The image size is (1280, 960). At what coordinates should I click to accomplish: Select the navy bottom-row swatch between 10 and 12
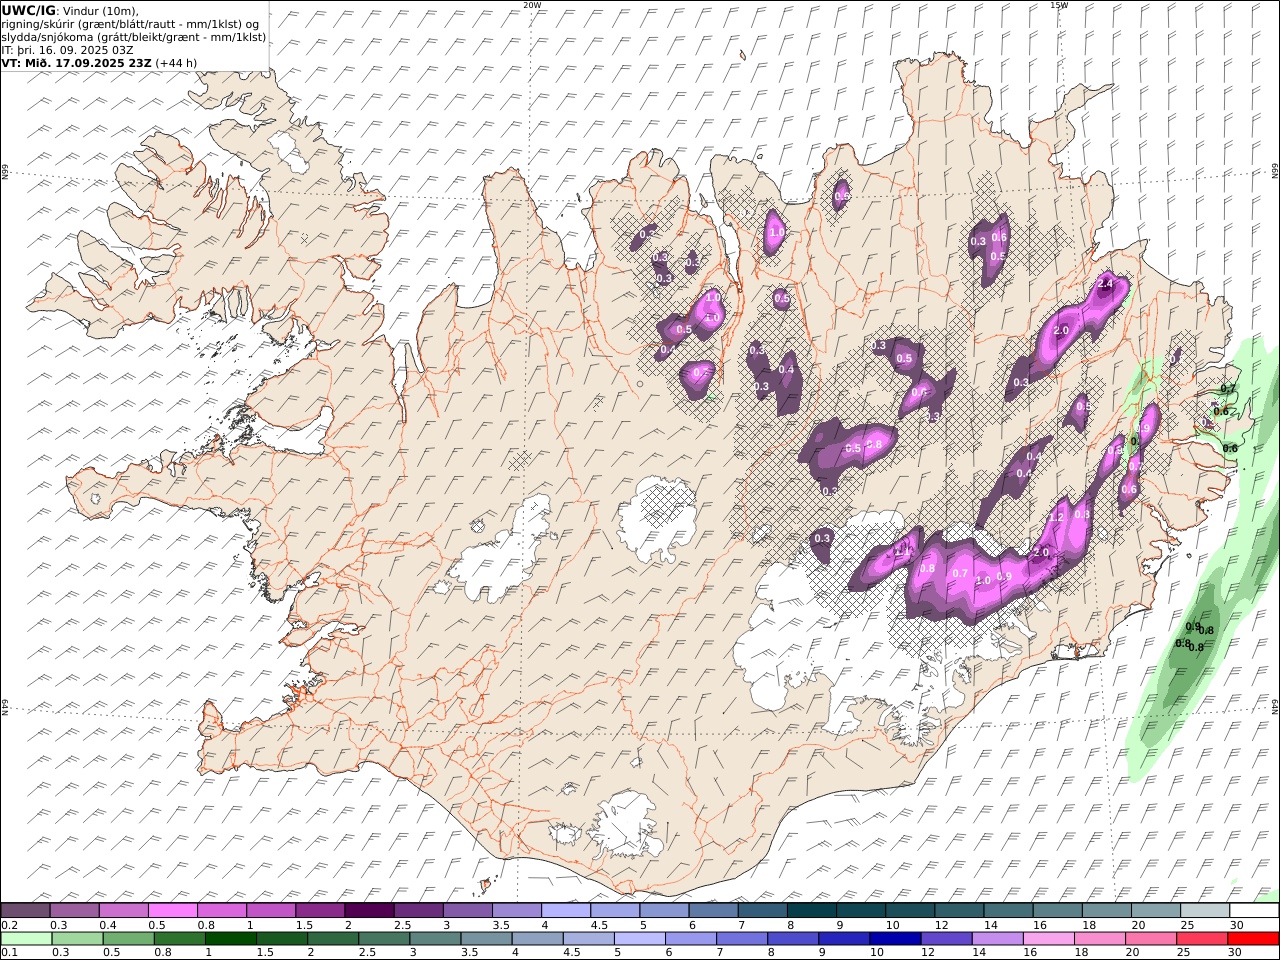click(x=894, y=939)
